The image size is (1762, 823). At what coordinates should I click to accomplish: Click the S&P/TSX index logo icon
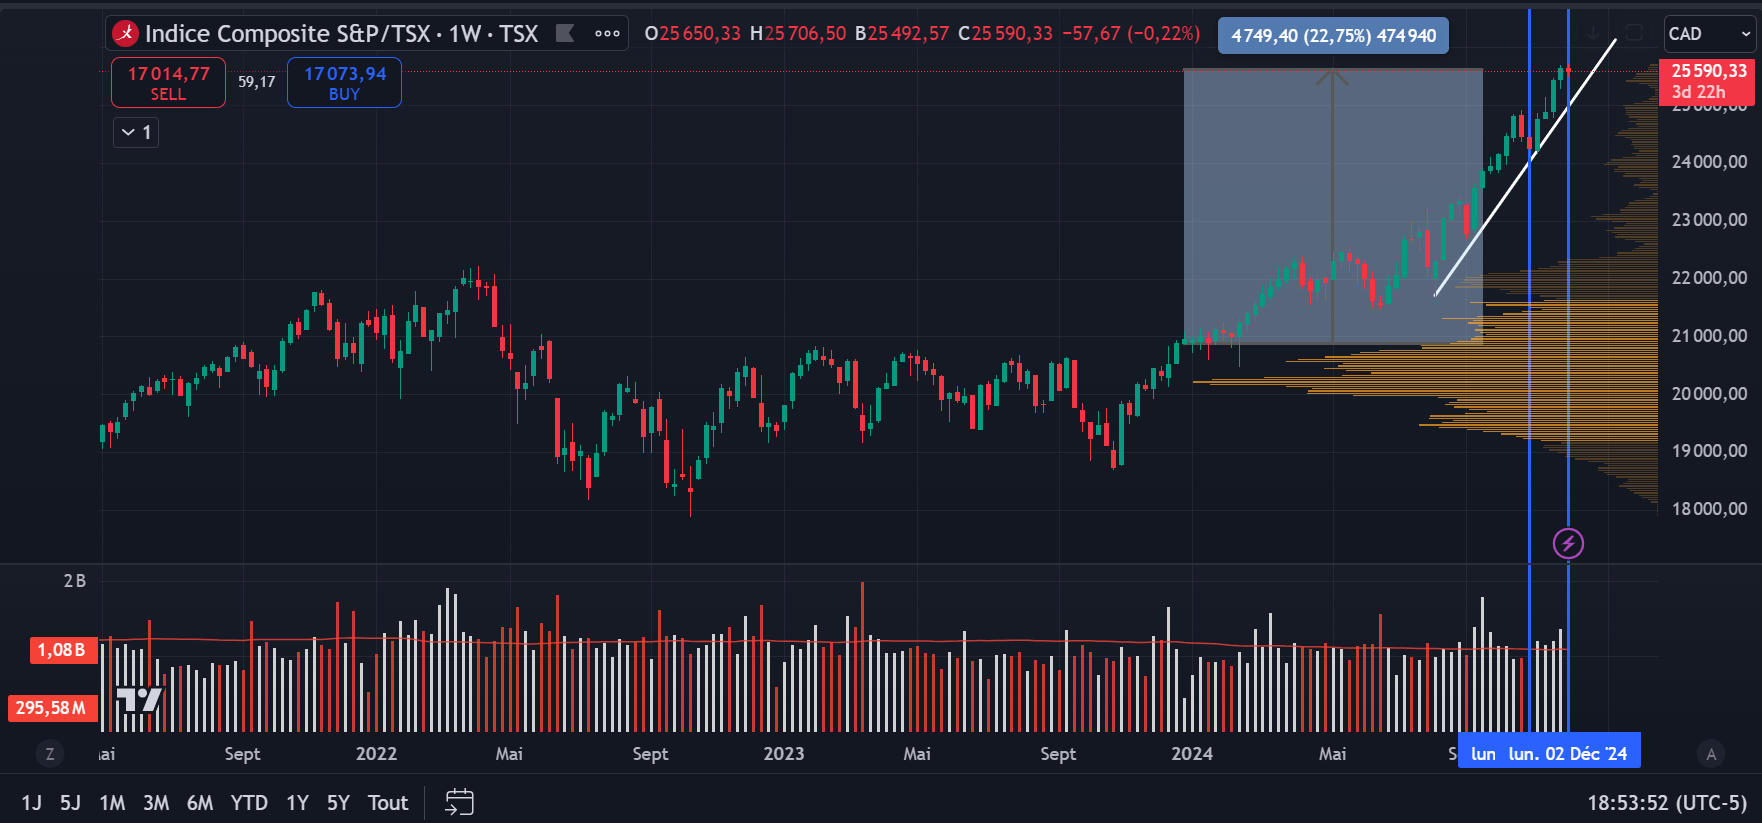[x=125, y=34]
